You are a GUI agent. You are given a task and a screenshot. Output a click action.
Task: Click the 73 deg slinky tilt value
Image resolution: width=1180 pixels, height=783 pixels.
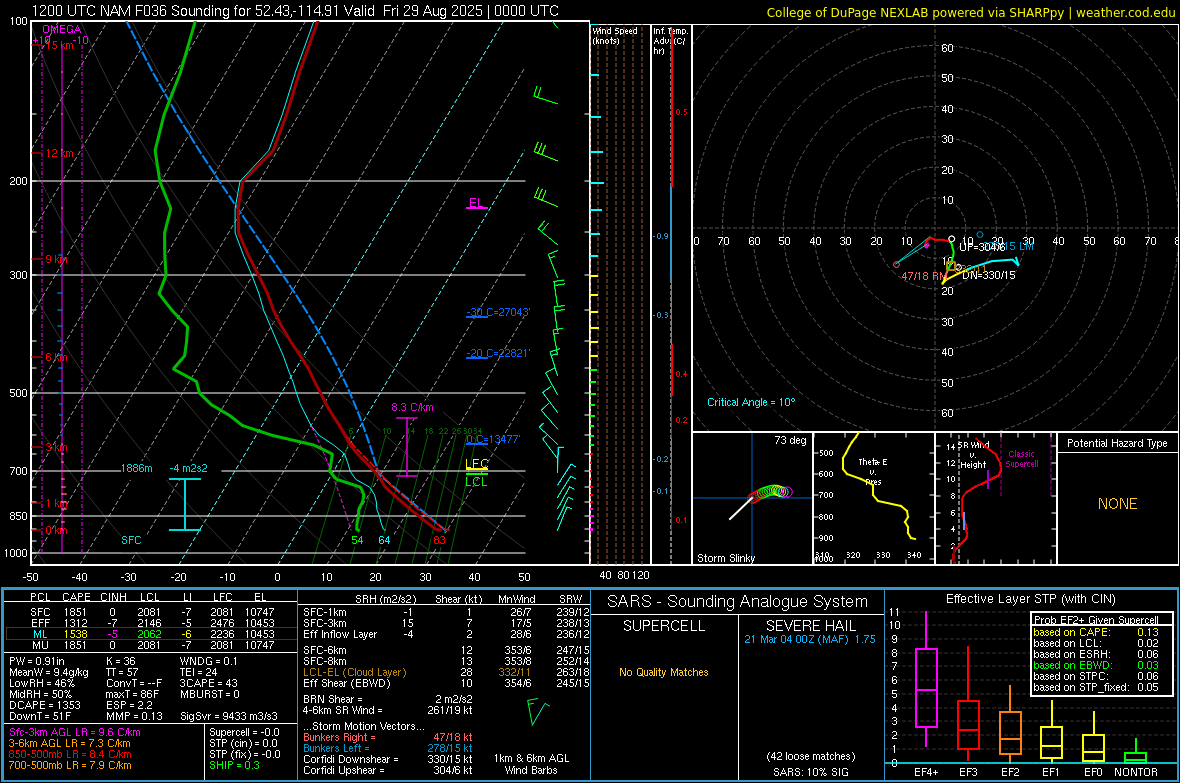pyautogui.click(x=790, y=440)
